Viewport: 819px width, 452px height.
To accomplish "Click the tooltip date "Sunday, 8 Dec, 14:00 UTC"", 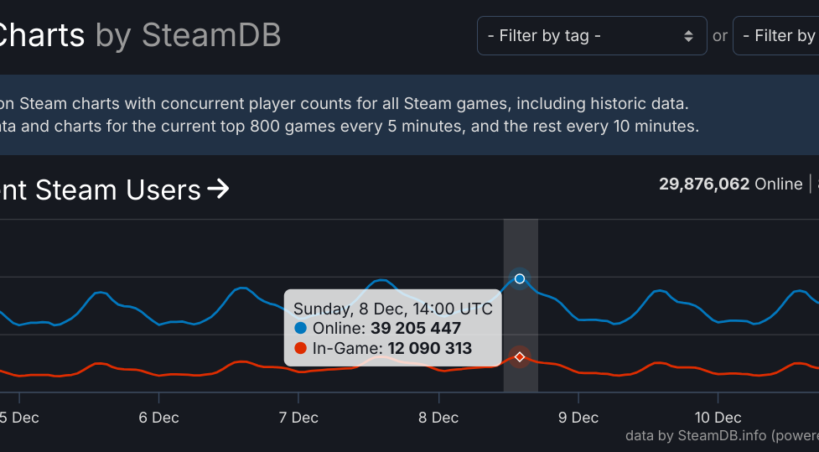I will click(x=392, y=308).
